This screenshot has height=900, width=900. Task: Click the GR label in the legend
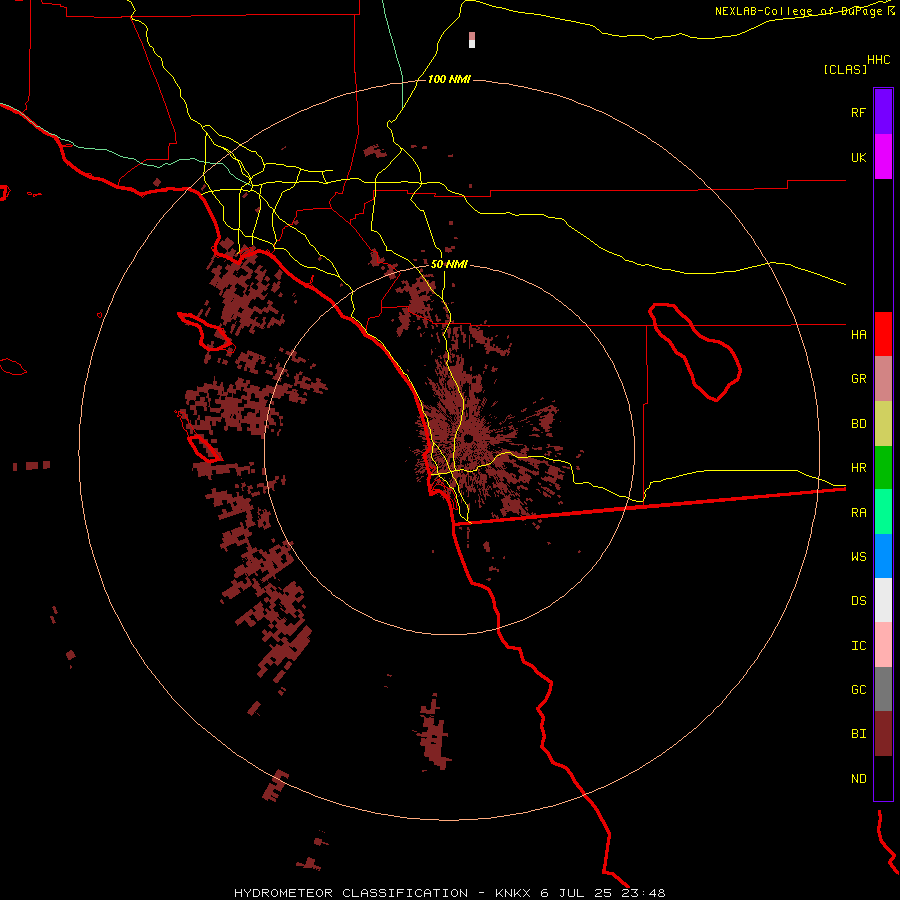[858, 379]
